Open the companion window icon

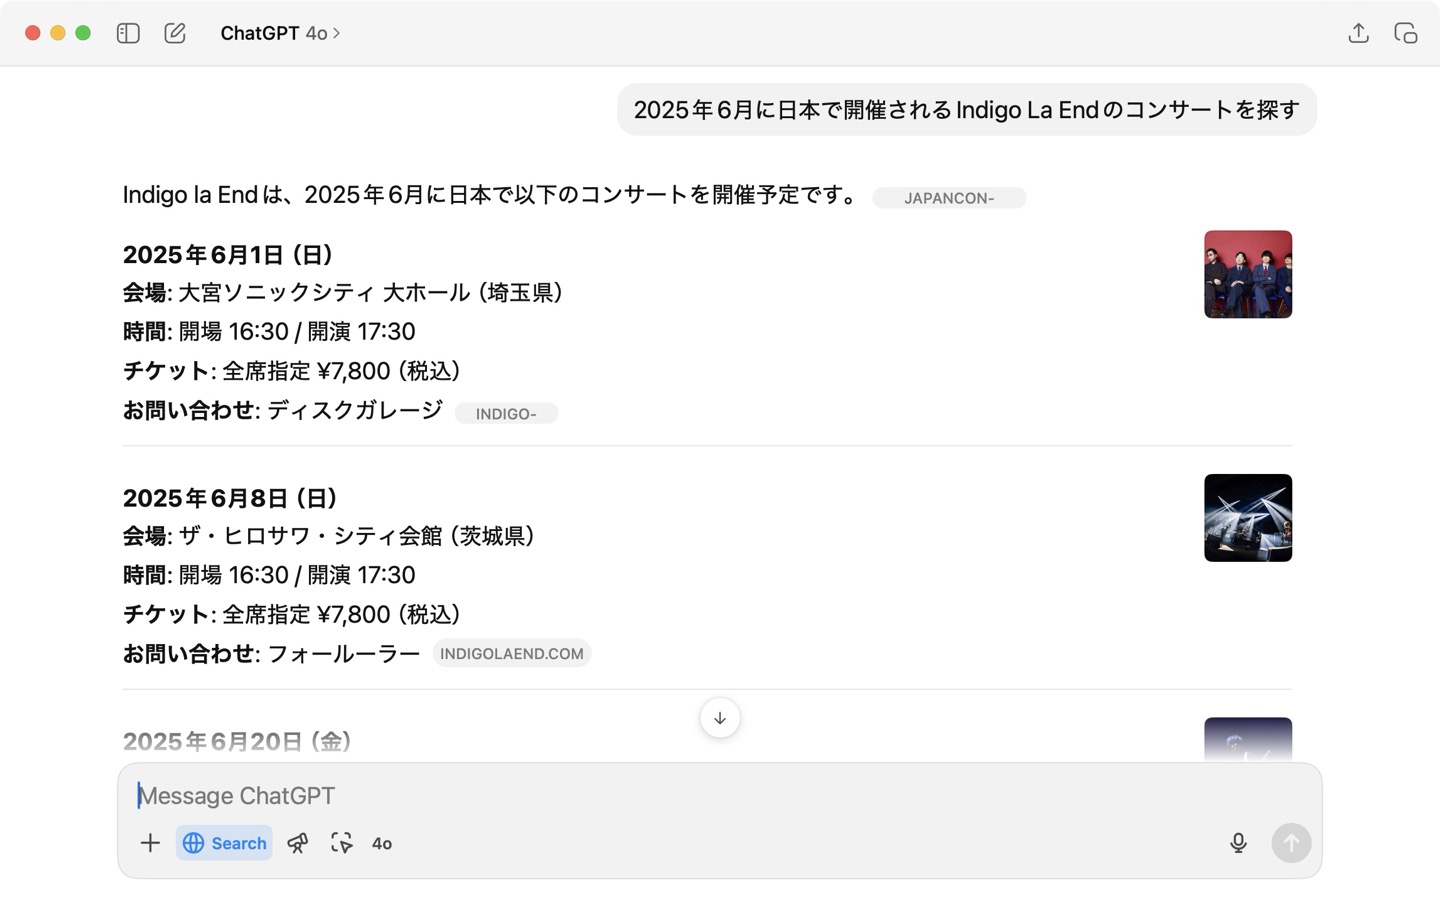(1405, 33)
